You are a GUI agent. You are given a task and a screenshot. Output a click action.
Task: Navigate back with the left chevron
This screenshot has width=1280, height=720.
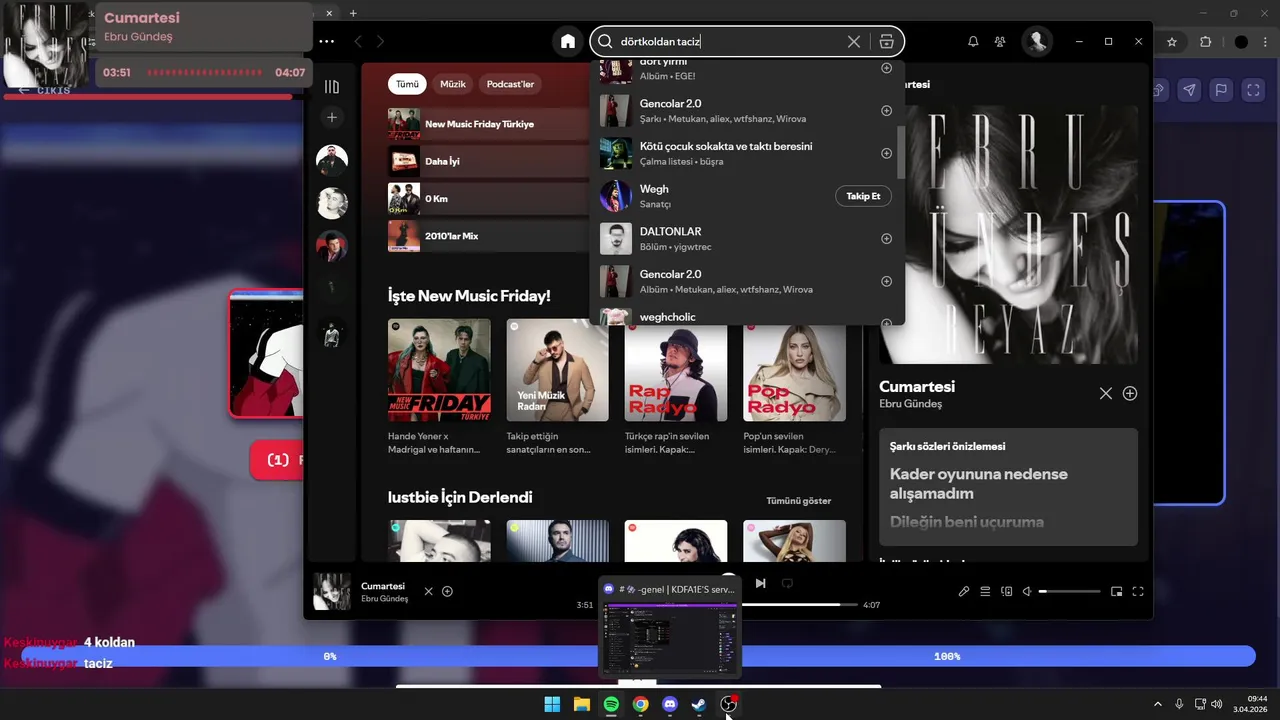click(358, 42)
